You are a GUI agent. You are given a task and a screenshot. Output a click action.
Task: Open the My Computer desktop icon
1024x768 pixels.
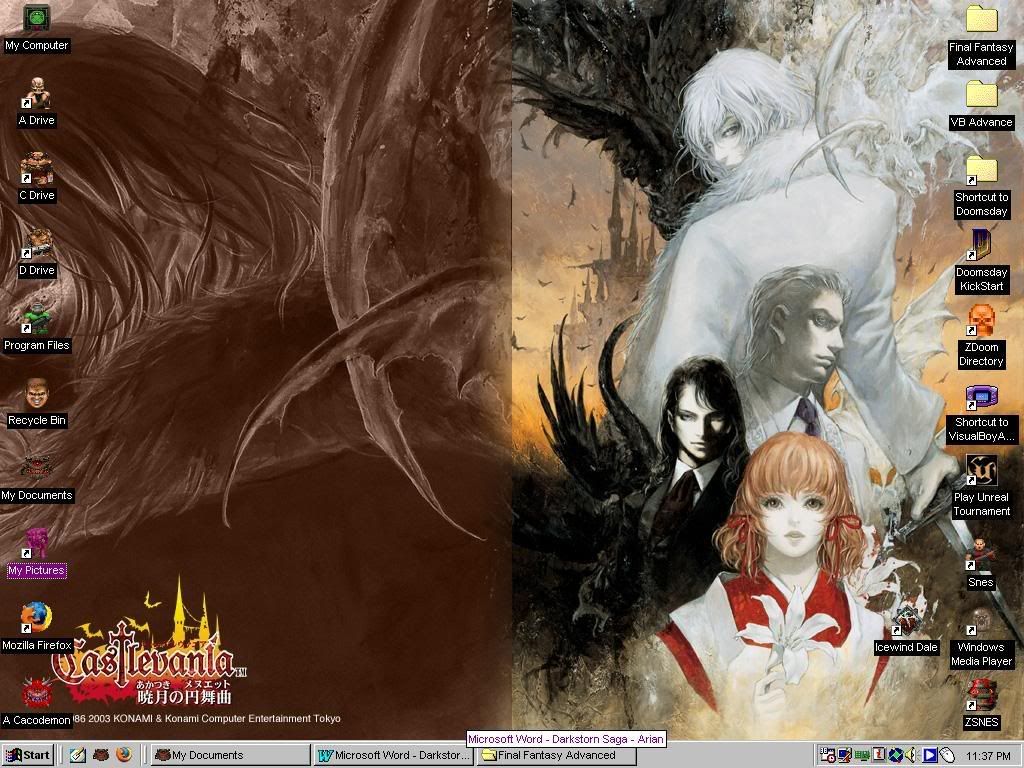coord(37,29)
